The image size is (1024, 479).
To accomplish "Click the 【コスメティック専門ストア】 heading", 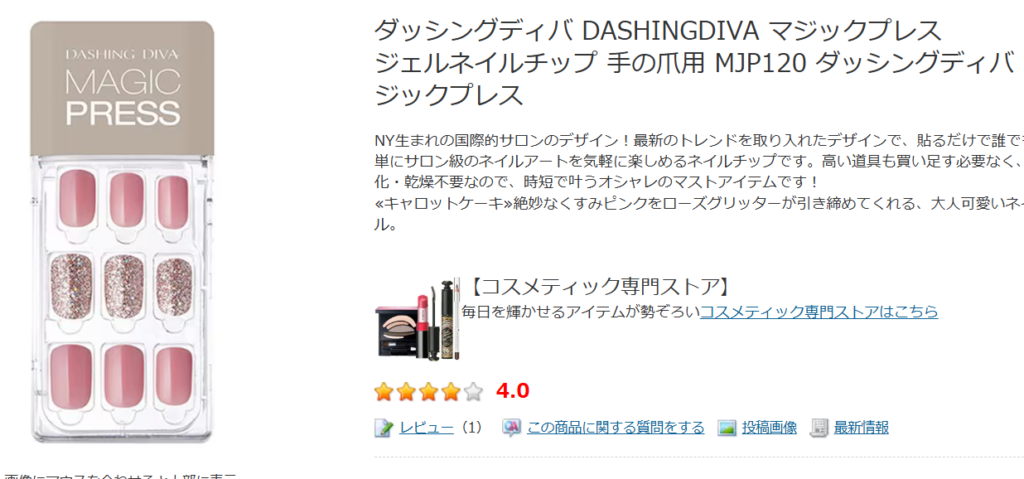I will coord(599,286).
